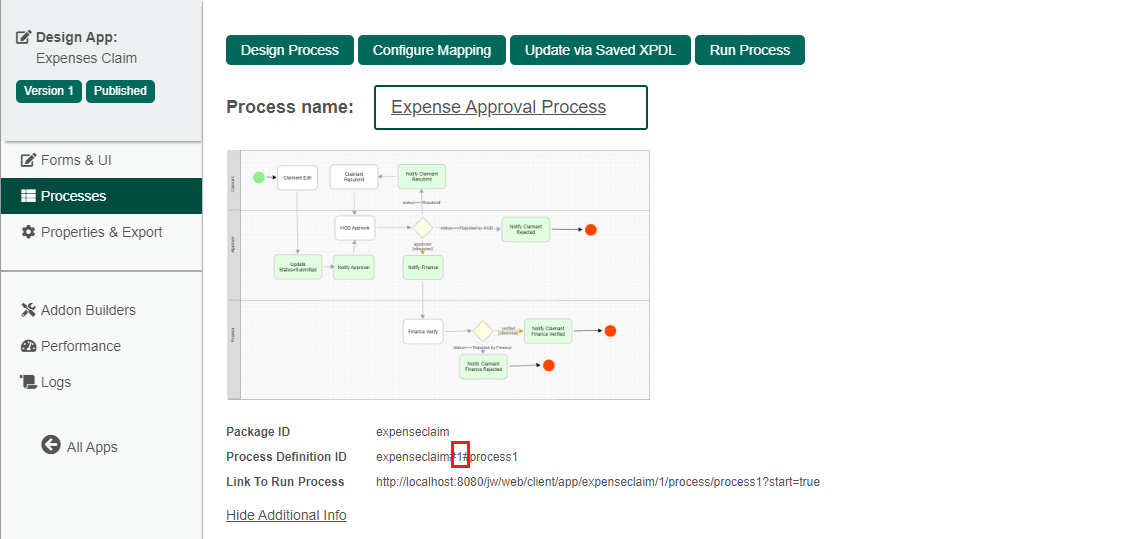This screenshot has height=539, width=1136.
Task: Go to Properties & Export
Action: click(101, 232)
